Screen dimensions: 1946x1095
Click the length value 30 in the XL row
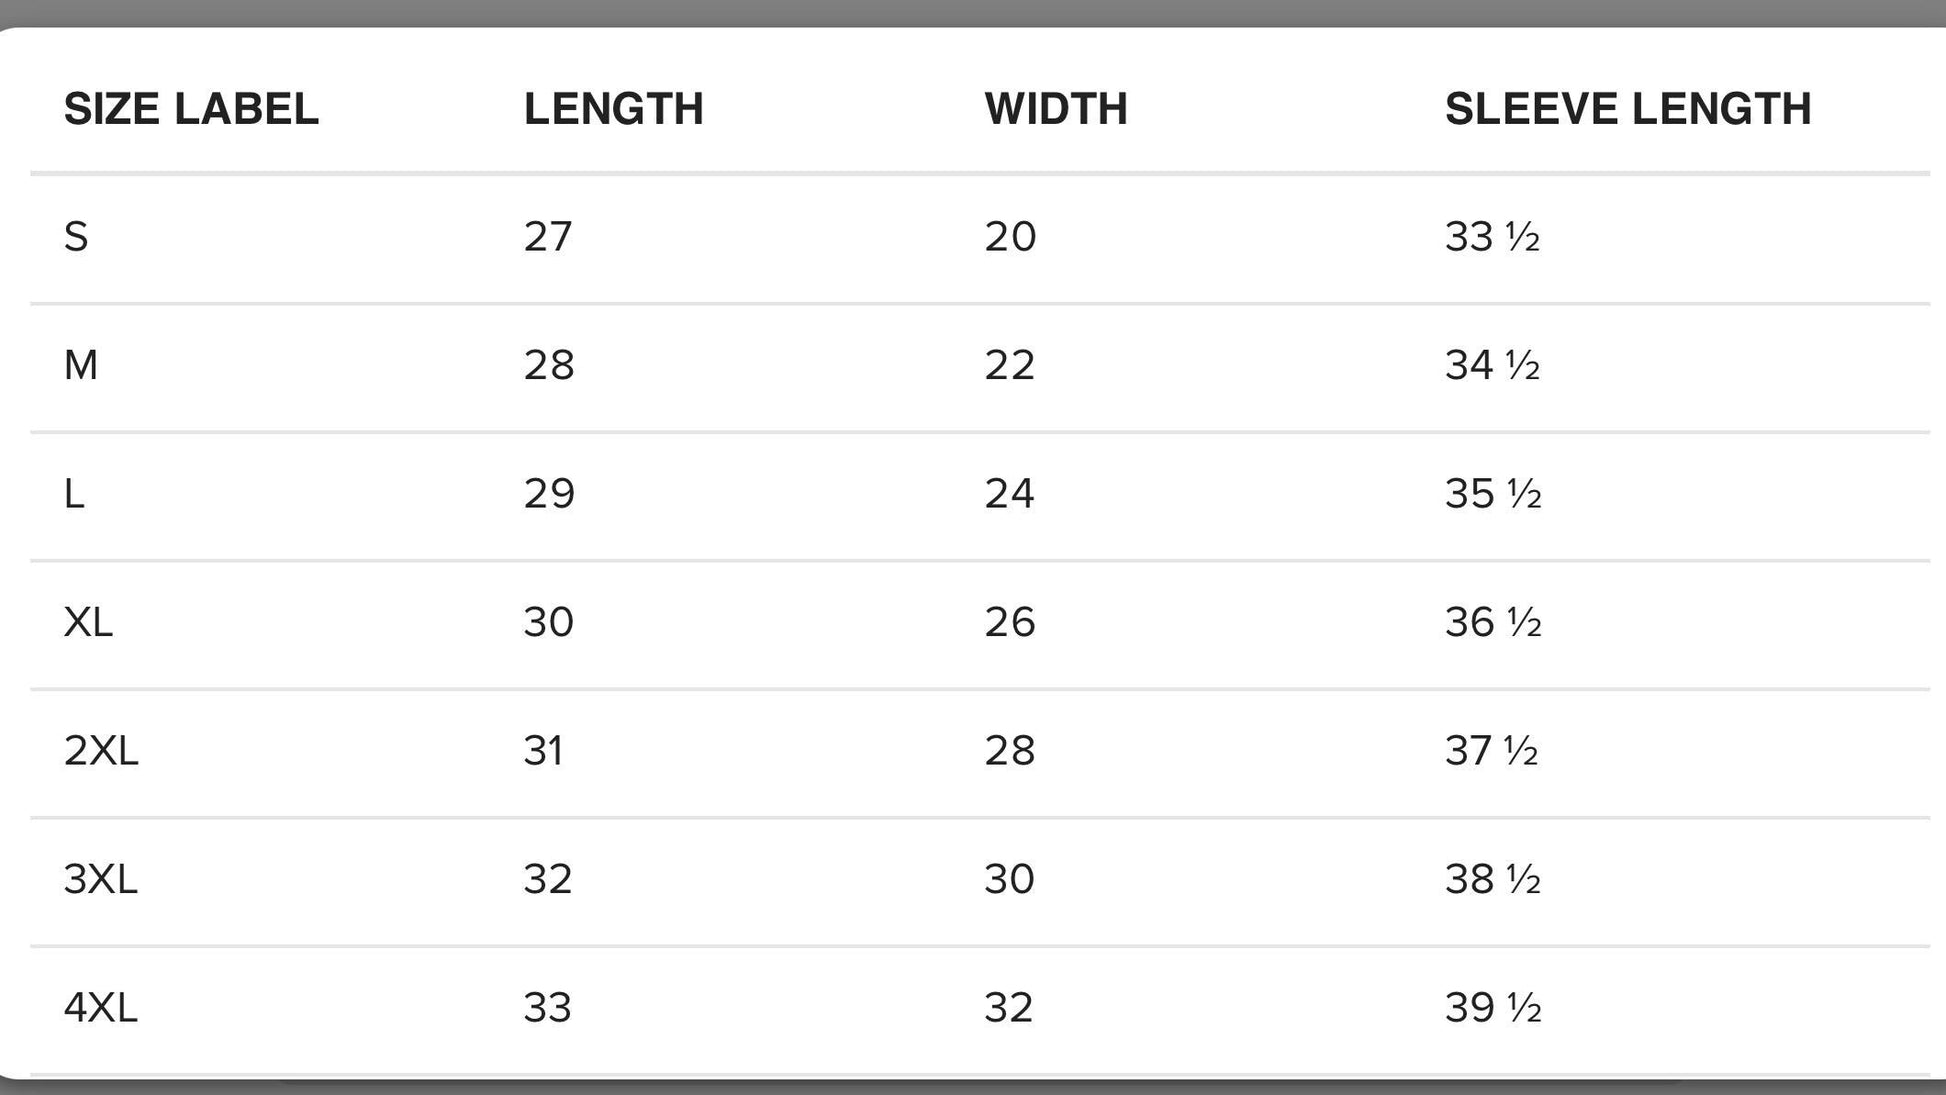548,622
